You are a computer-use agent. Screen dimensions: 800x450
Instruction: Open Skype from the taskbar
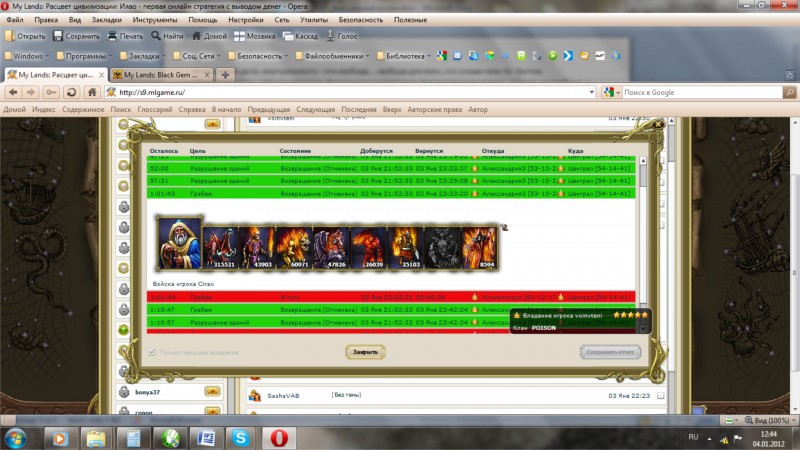click(240, 438)
